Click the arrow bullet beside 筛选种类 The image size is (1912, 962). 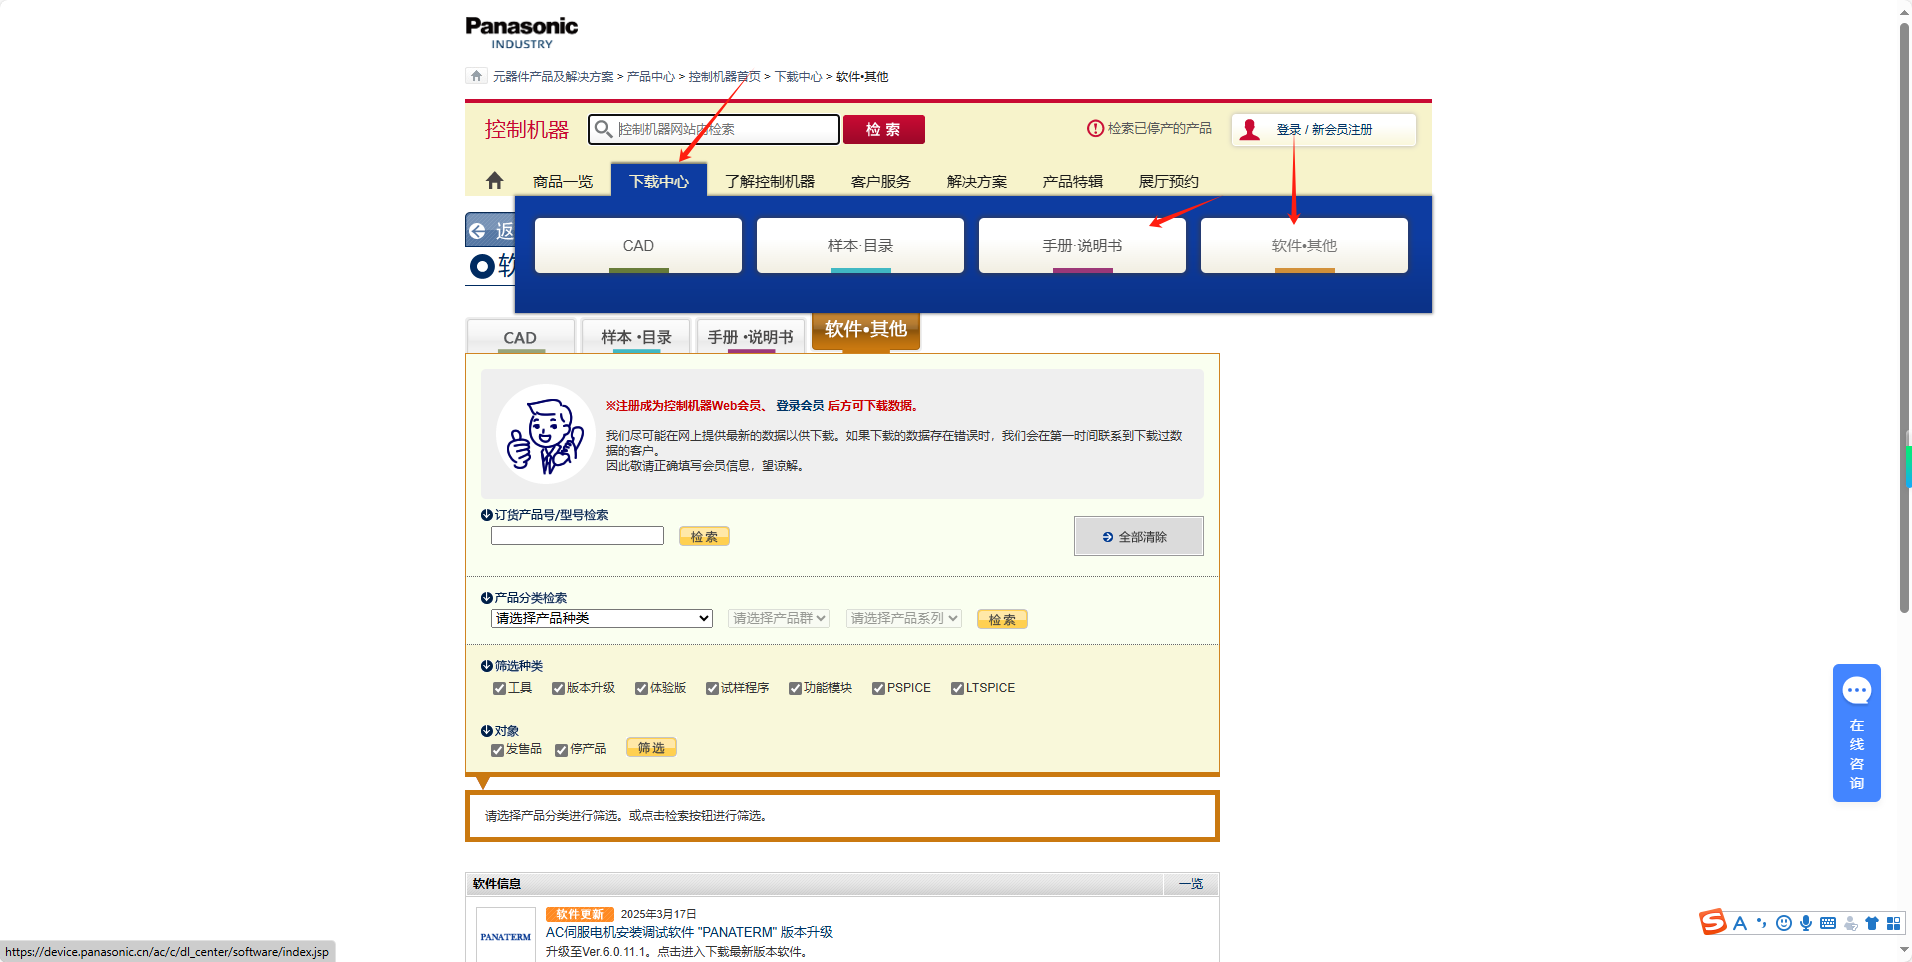pyautogui.click(x=487, y=666)
